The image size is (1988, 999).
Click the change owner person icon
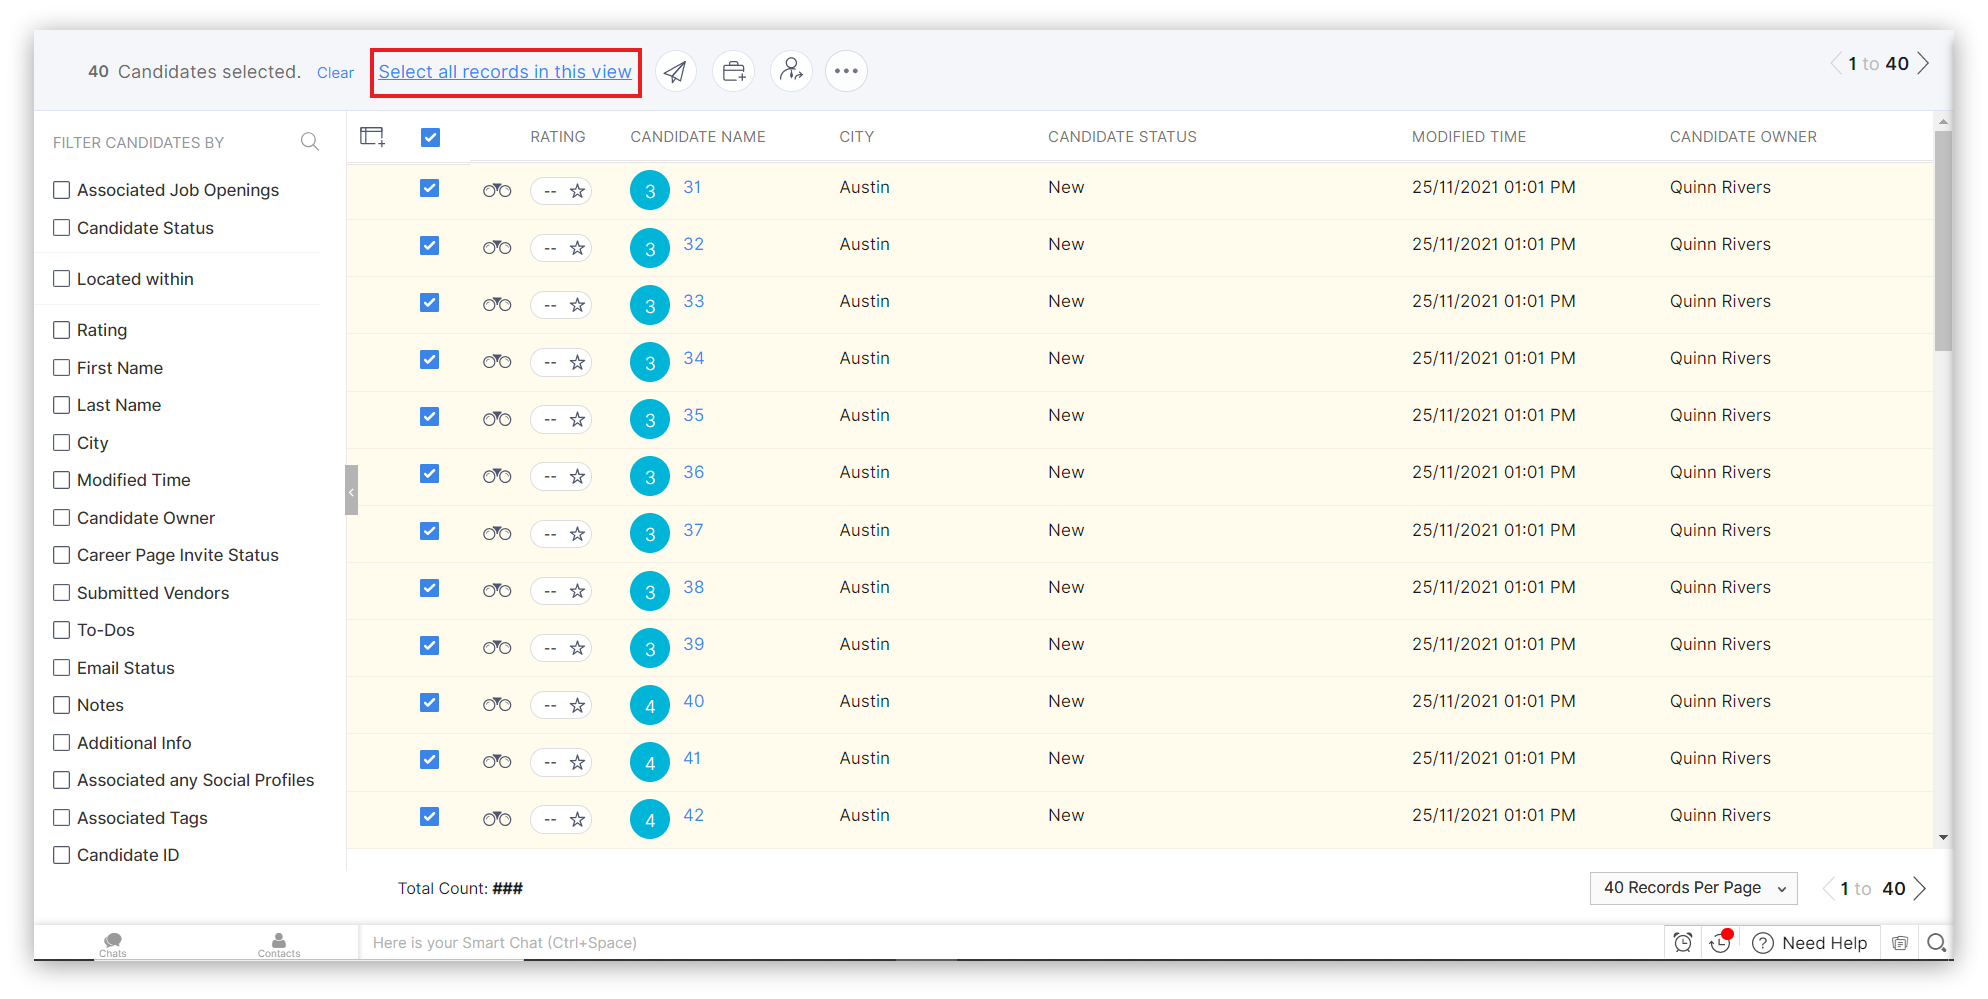(792, 71)
